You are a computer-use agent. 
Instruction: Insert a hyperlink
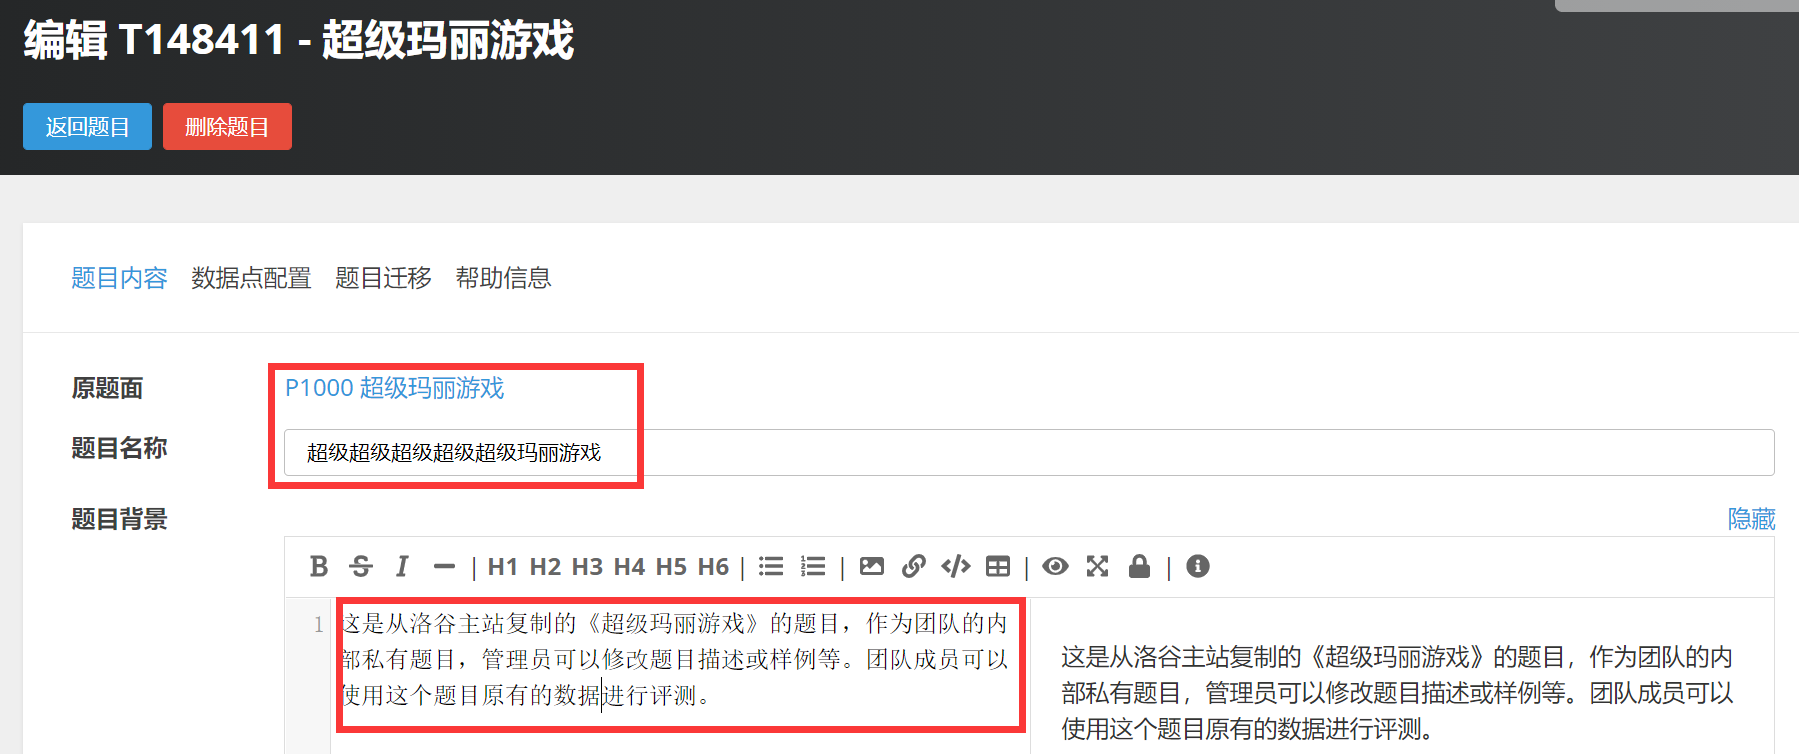tap(913, 567)
